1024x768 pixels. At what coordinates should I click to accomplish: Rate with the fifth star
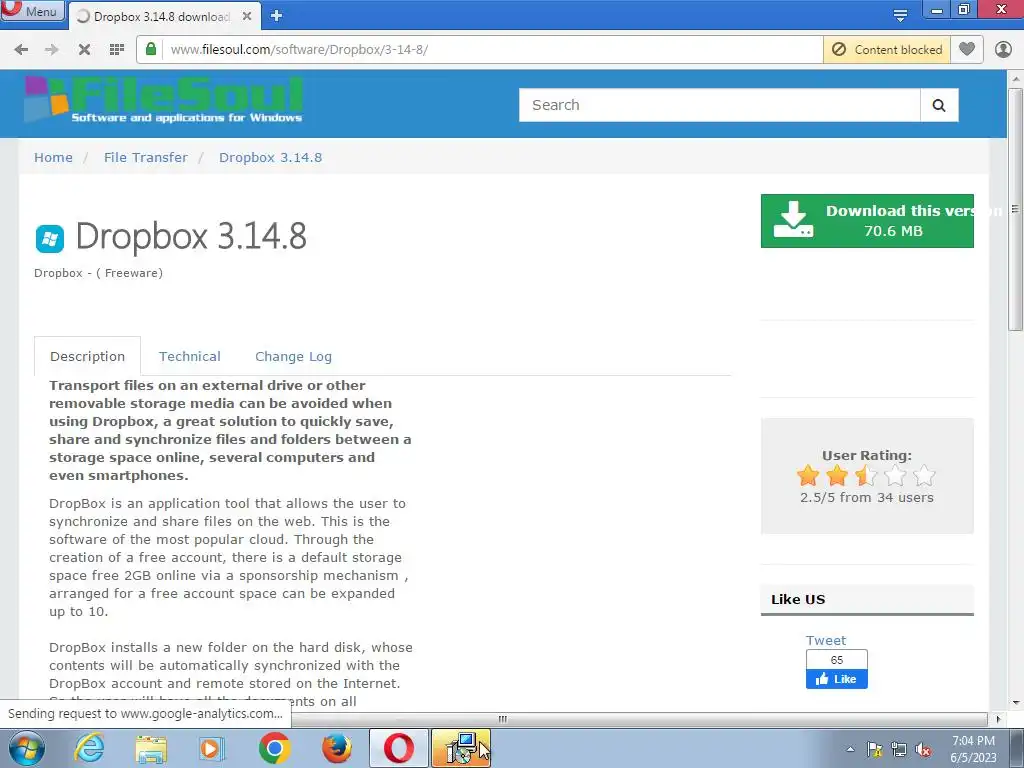924,475
